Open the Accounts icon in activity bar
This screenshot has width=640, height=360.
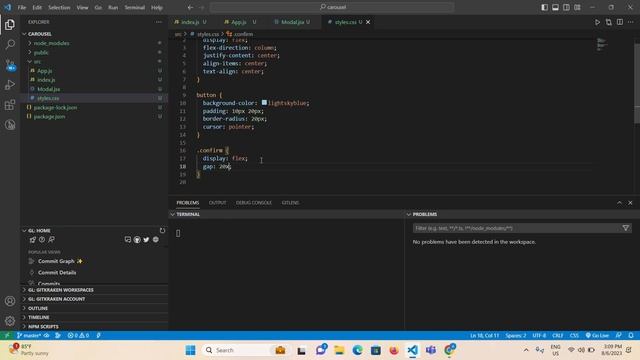tap(10, 301)
